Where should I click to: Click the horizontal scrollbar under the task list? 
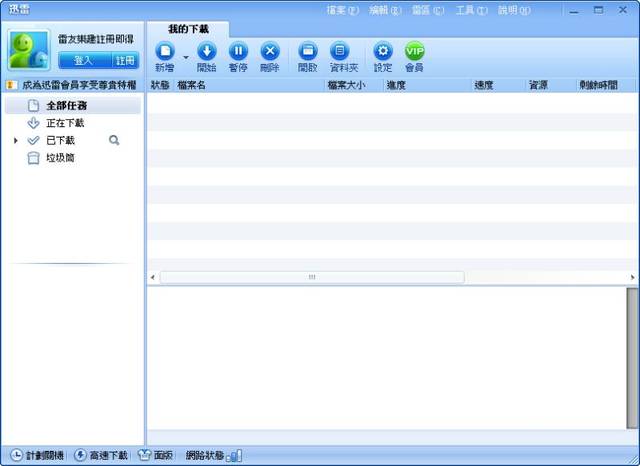(311, 277)
